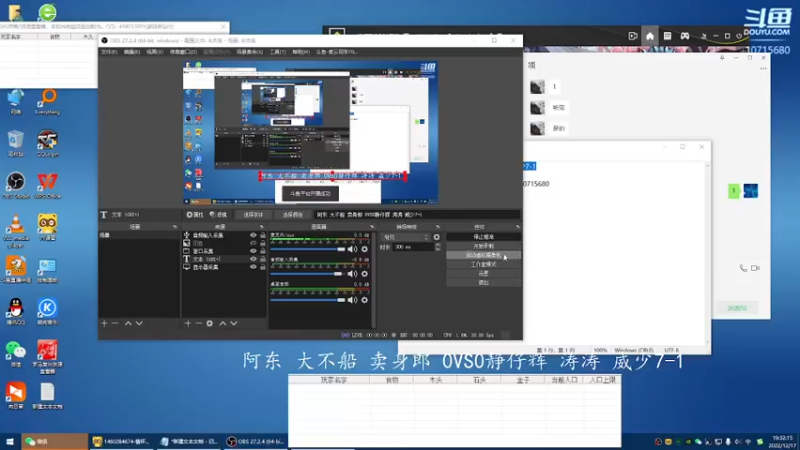Open OBS 设置 from the controls panel
The height and width of the screenshot is (450, 800).
tap(483, 273)
